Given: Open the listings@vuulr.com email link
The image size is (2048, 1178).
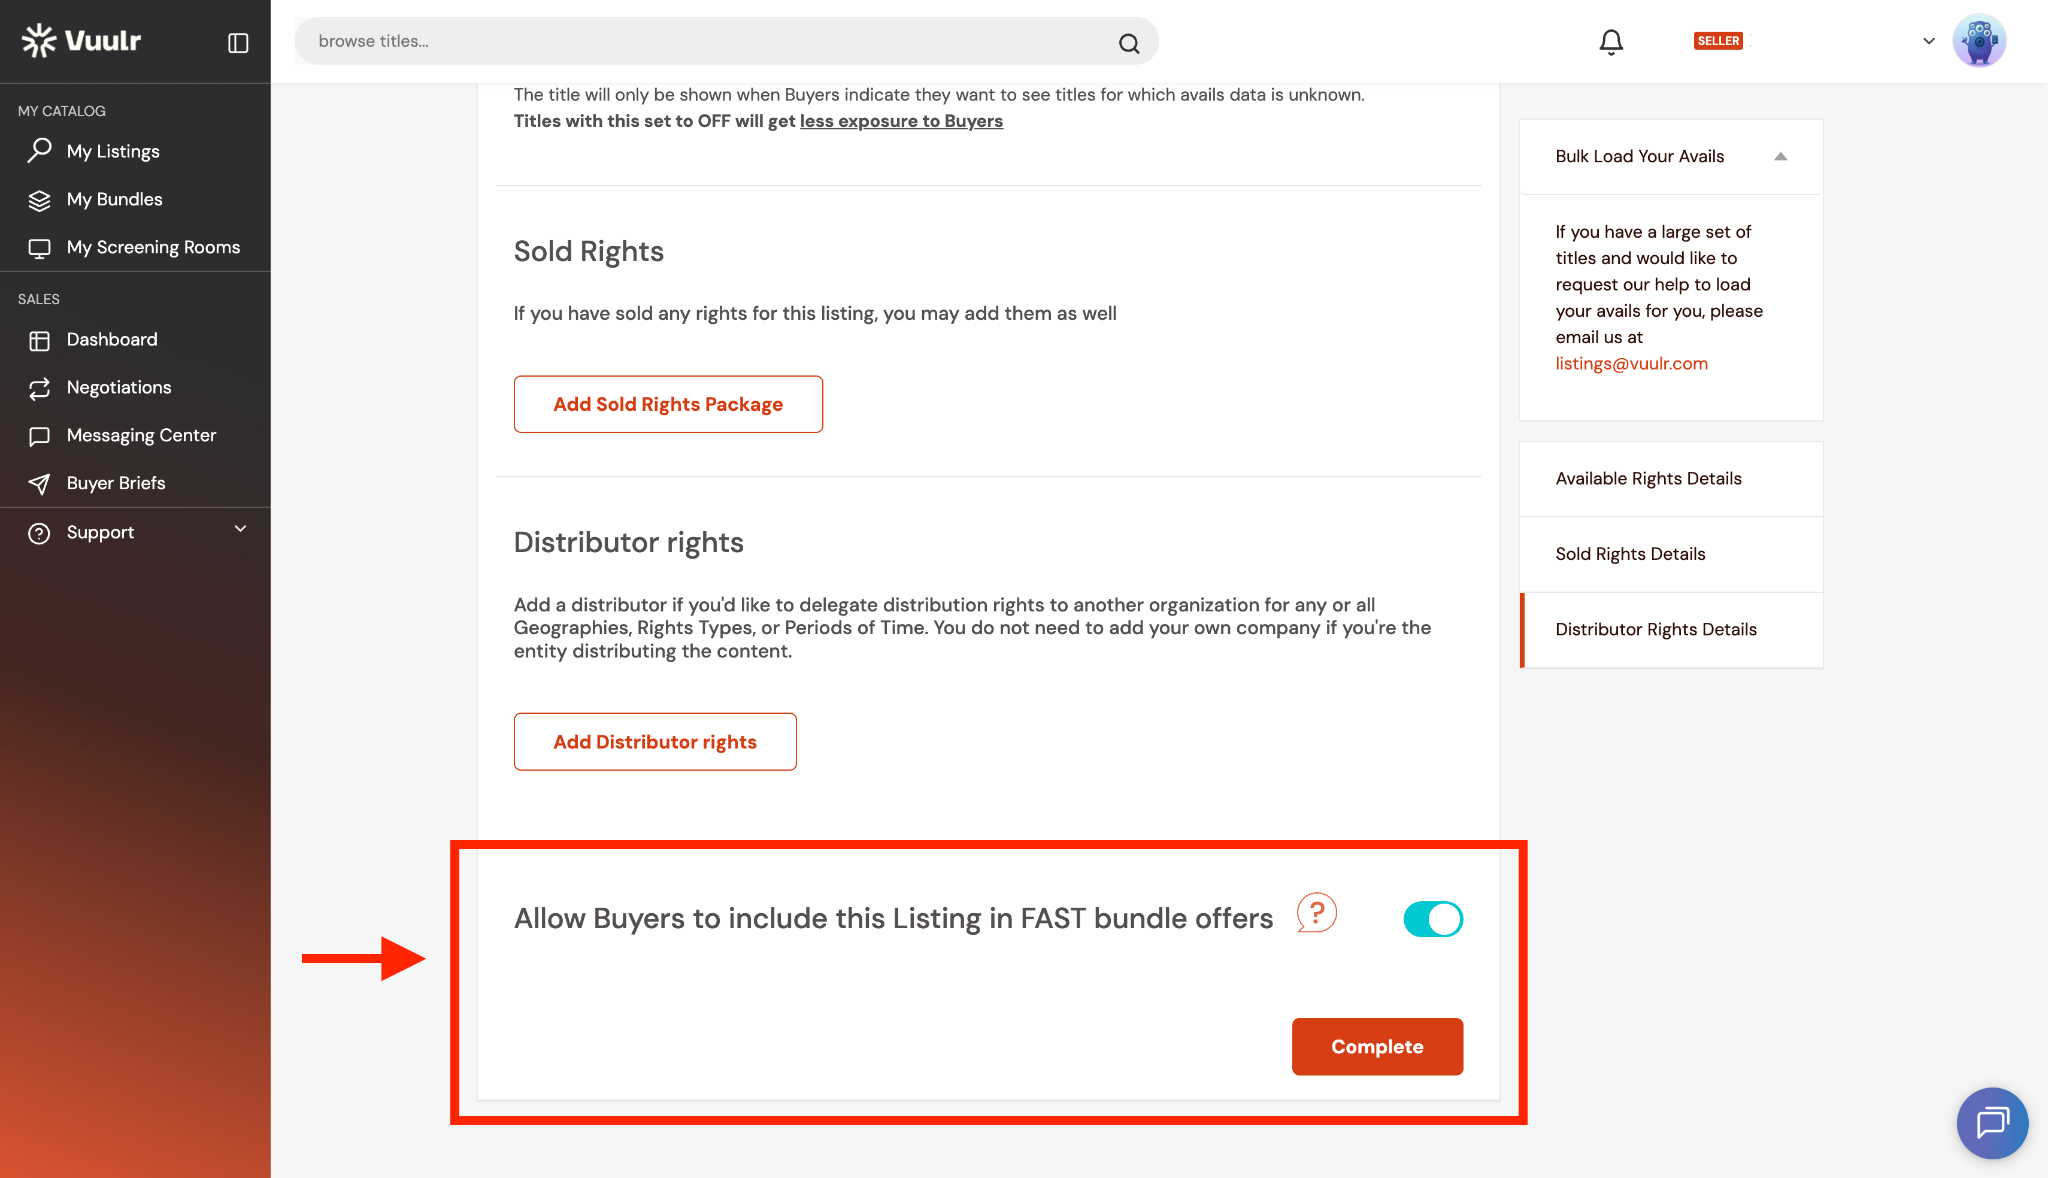Looking at the screenshot, I should click(1631, 364).
